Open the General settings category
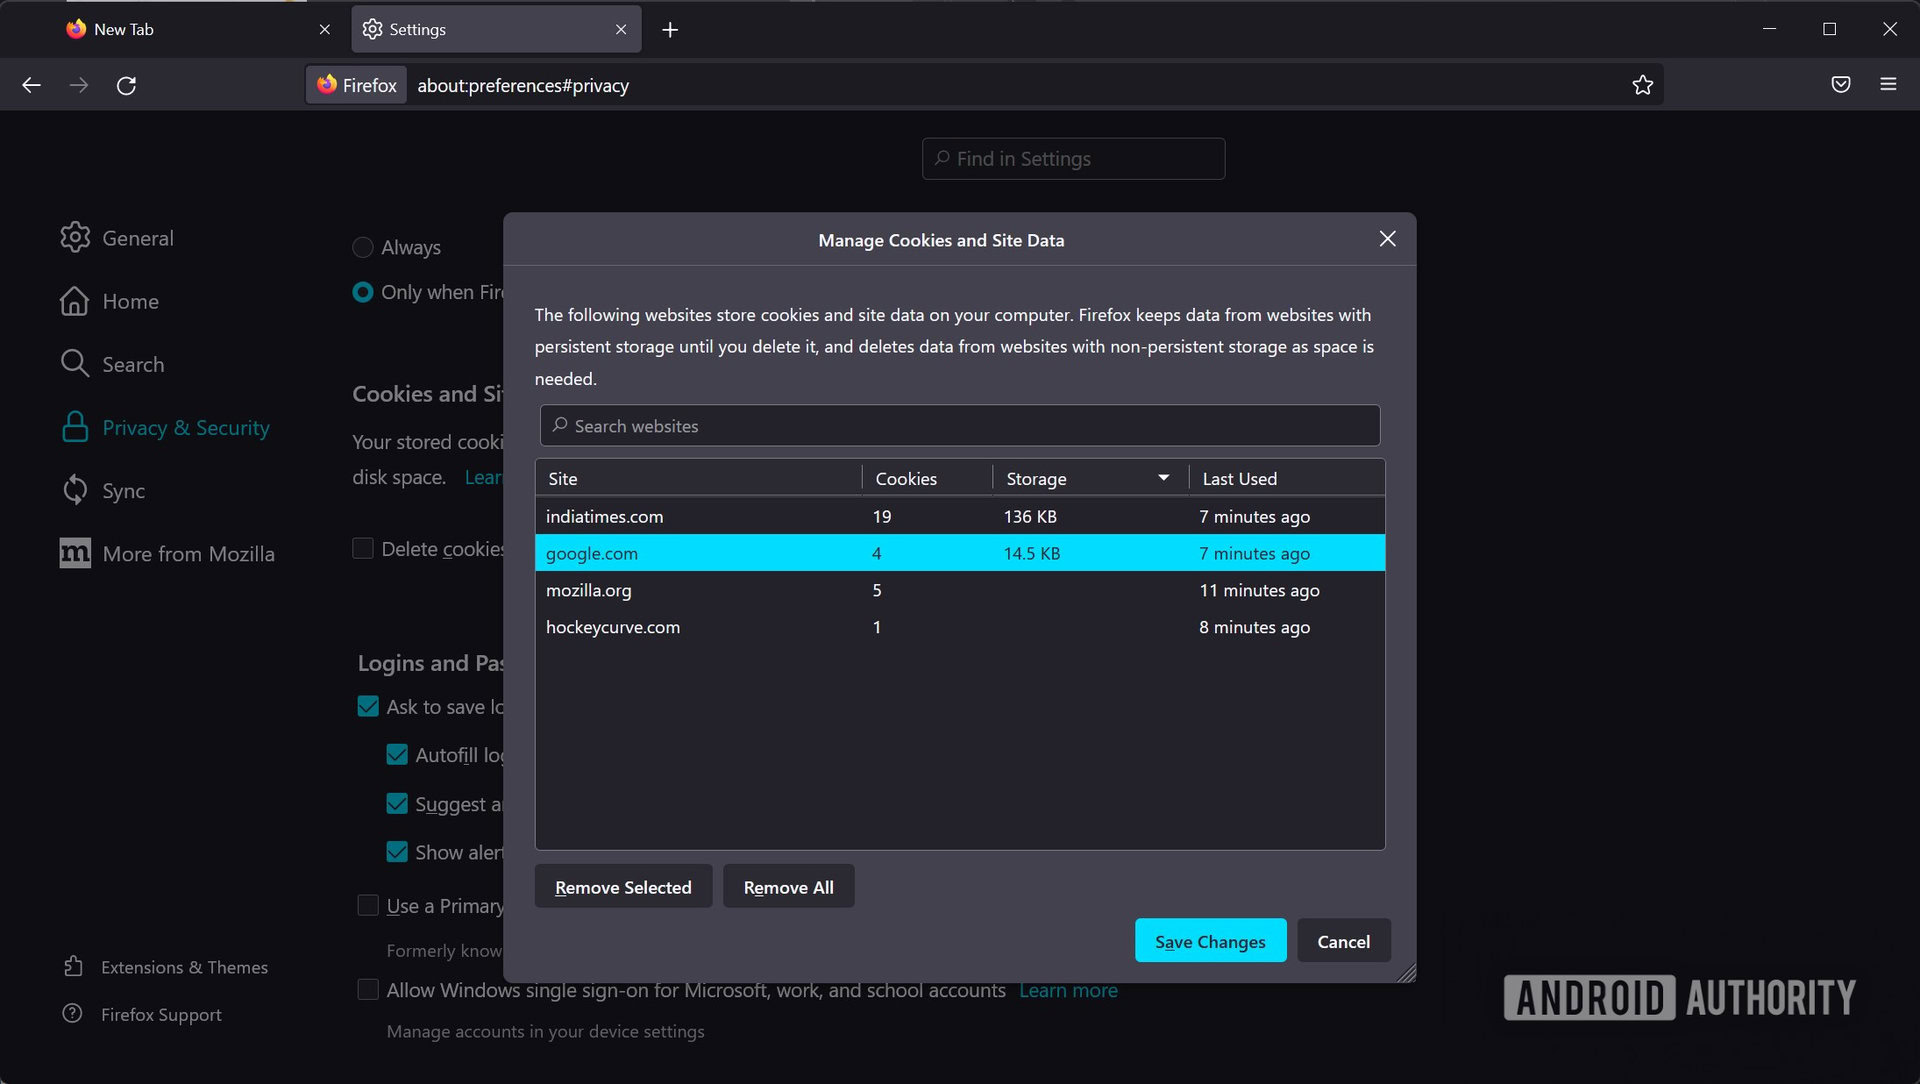Screen dimensions: 1920x1084 117,238
